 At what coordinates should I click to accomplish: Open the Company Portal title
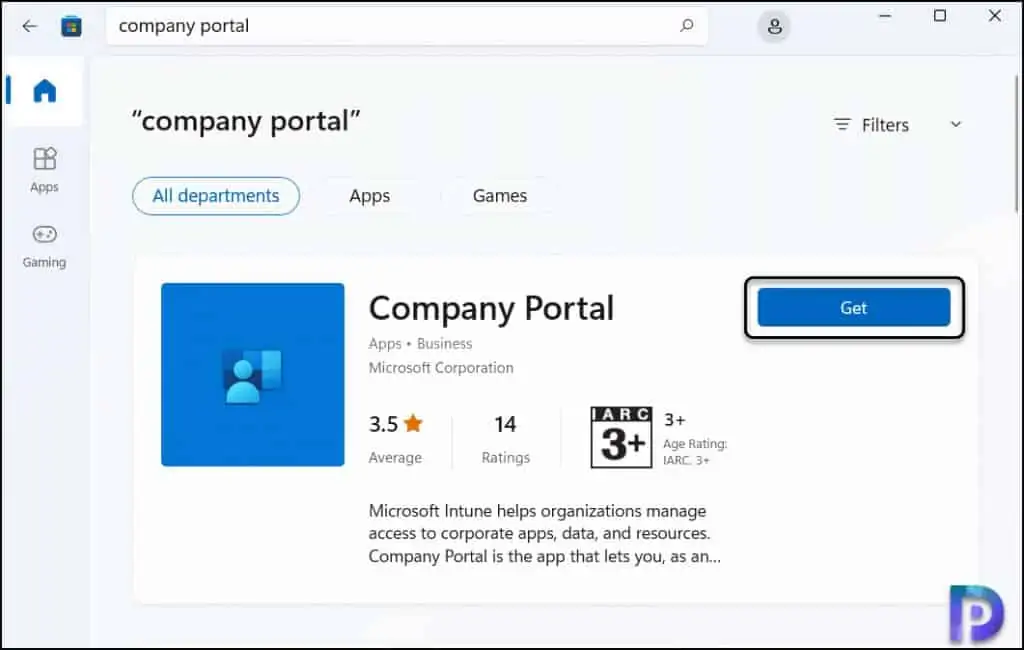tap(491, 308)
